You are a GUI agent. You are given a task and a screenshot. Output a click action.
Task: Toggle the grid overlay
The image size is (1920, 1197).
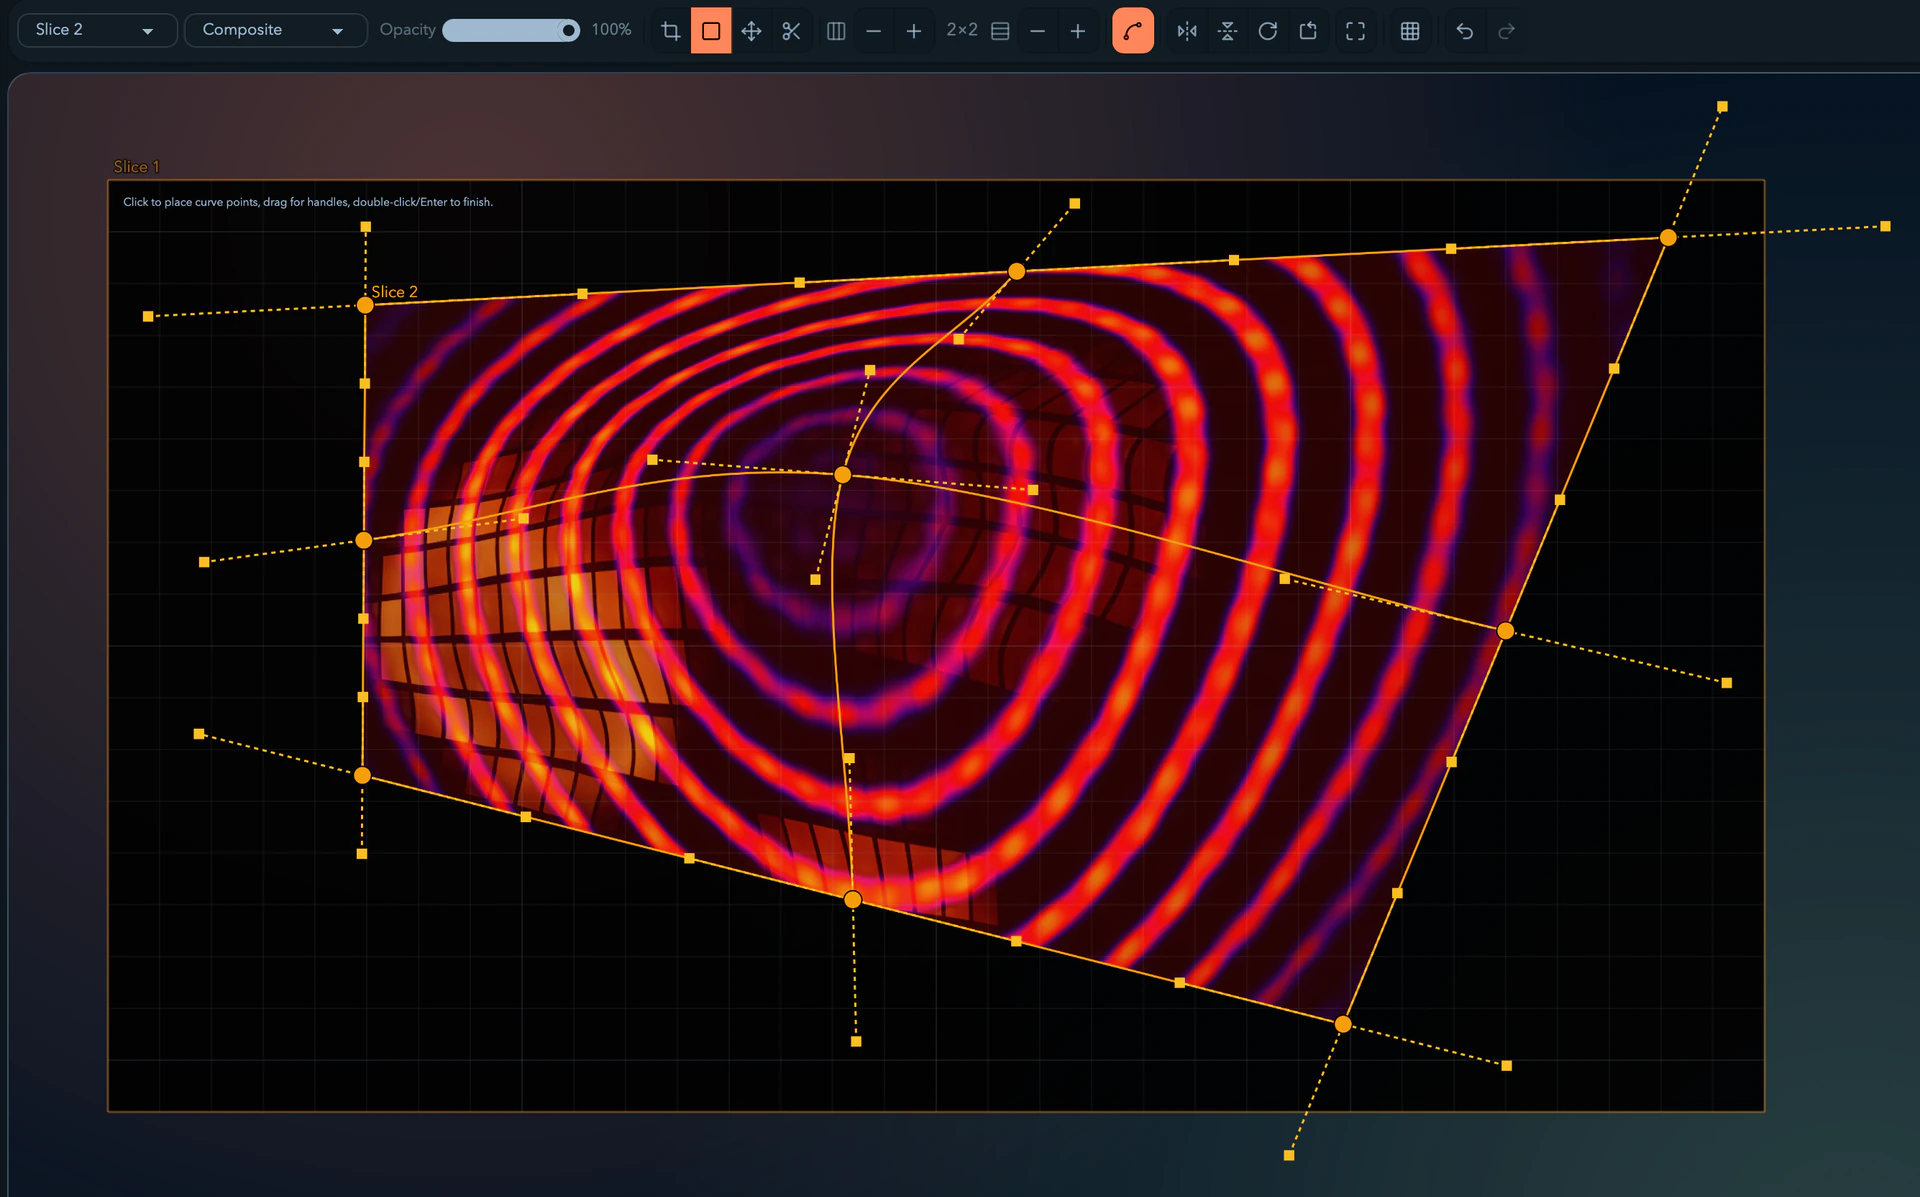click(x=1410, y=31)
